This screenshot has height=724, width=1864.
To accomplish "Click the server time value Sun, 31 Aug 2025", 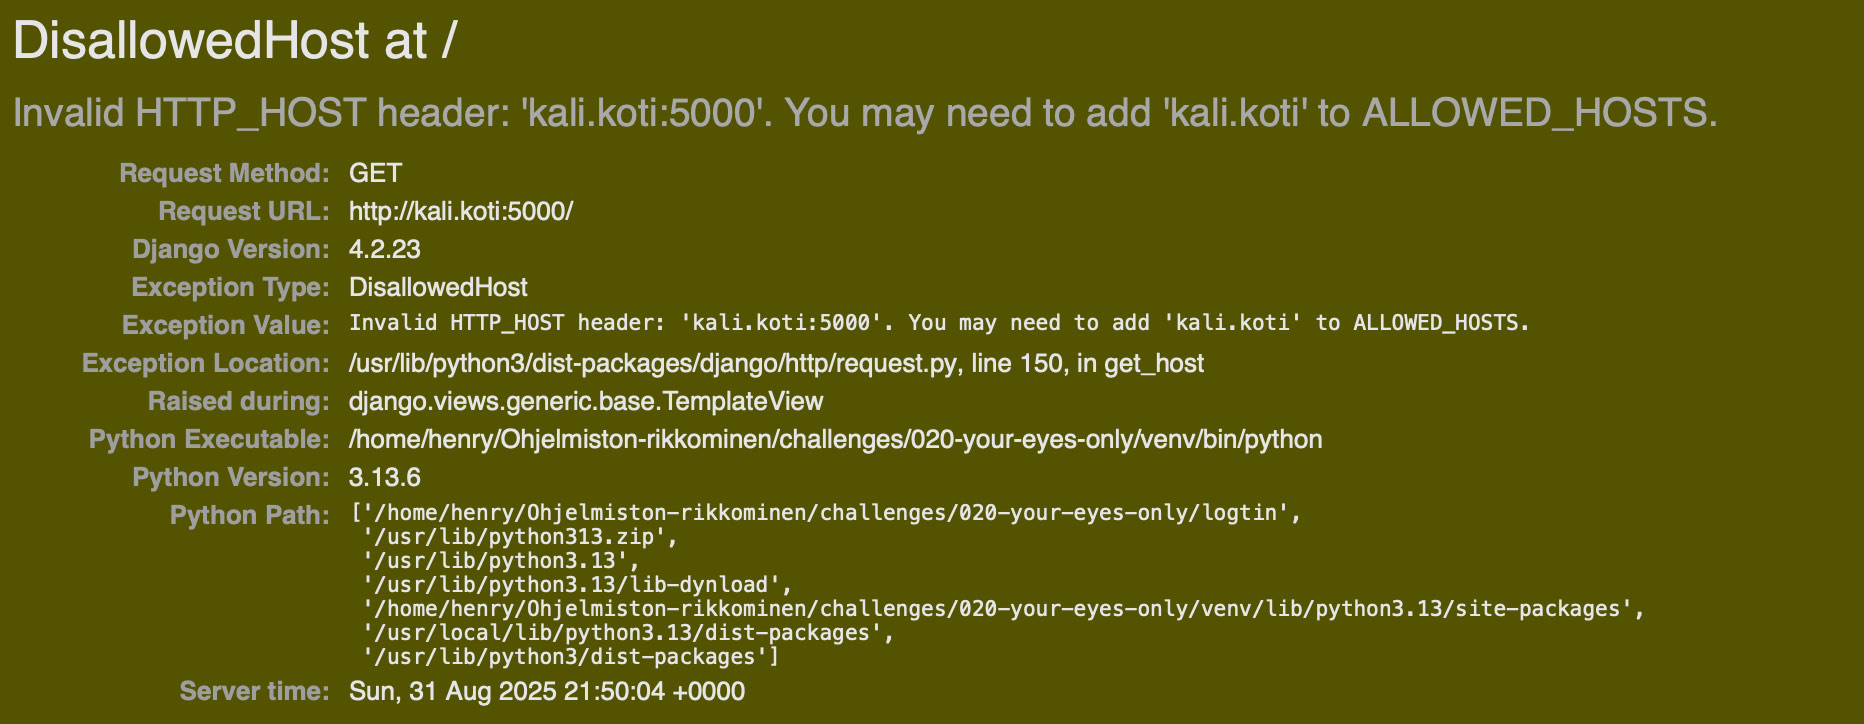I will 546,691.
